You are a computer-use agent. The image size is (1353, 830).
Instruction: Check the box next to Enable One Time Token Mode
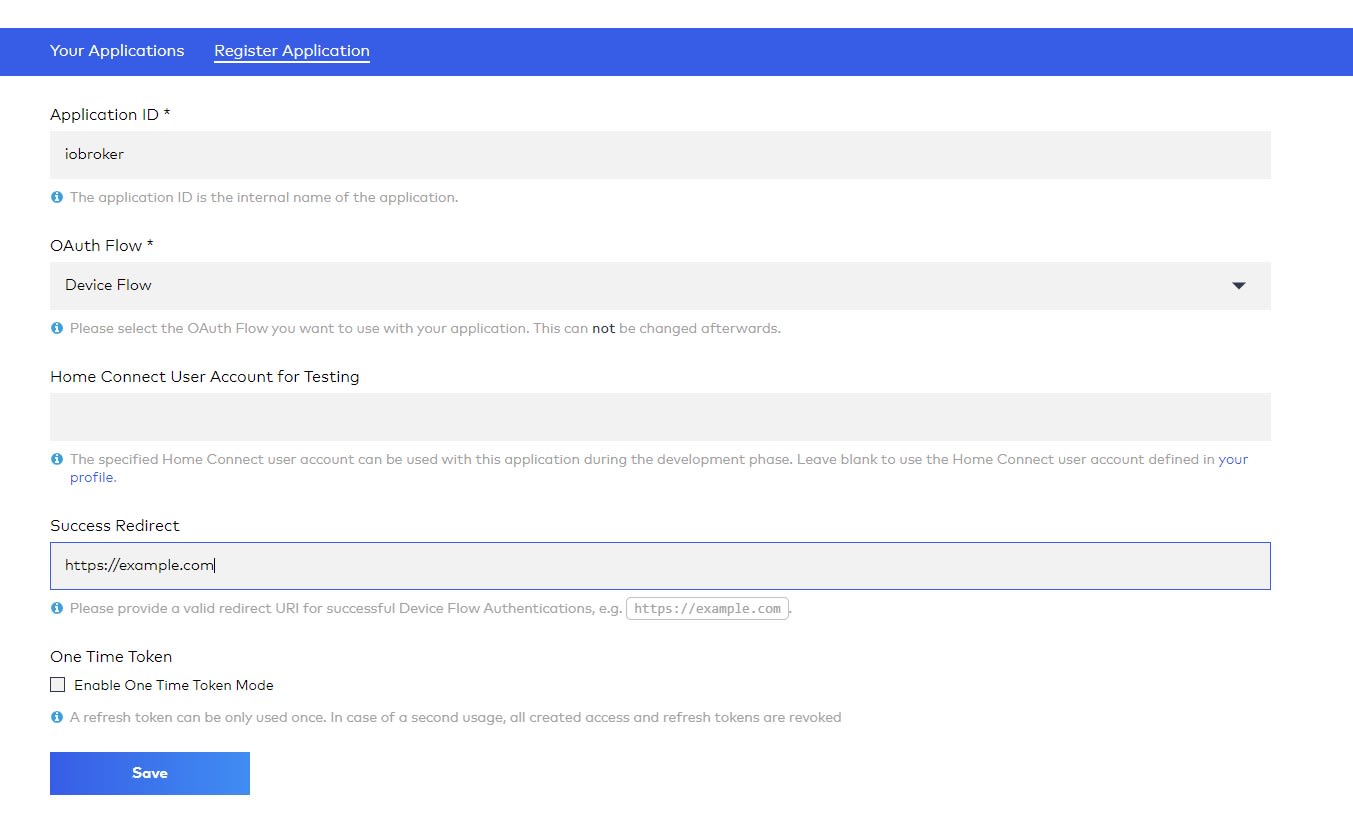[x=58, y=684]
